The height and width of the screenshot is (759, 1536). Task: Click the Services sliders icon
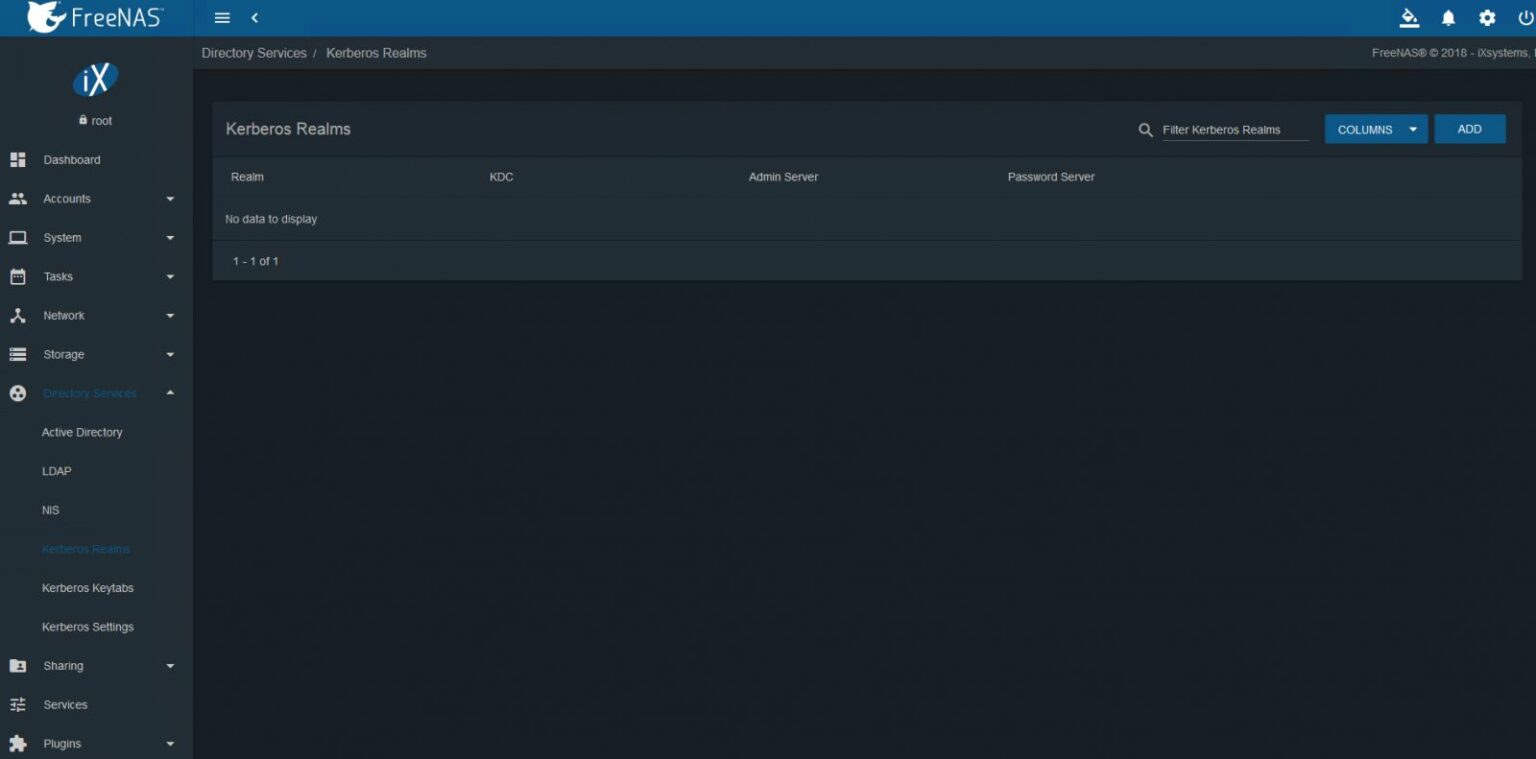(17, 705)
